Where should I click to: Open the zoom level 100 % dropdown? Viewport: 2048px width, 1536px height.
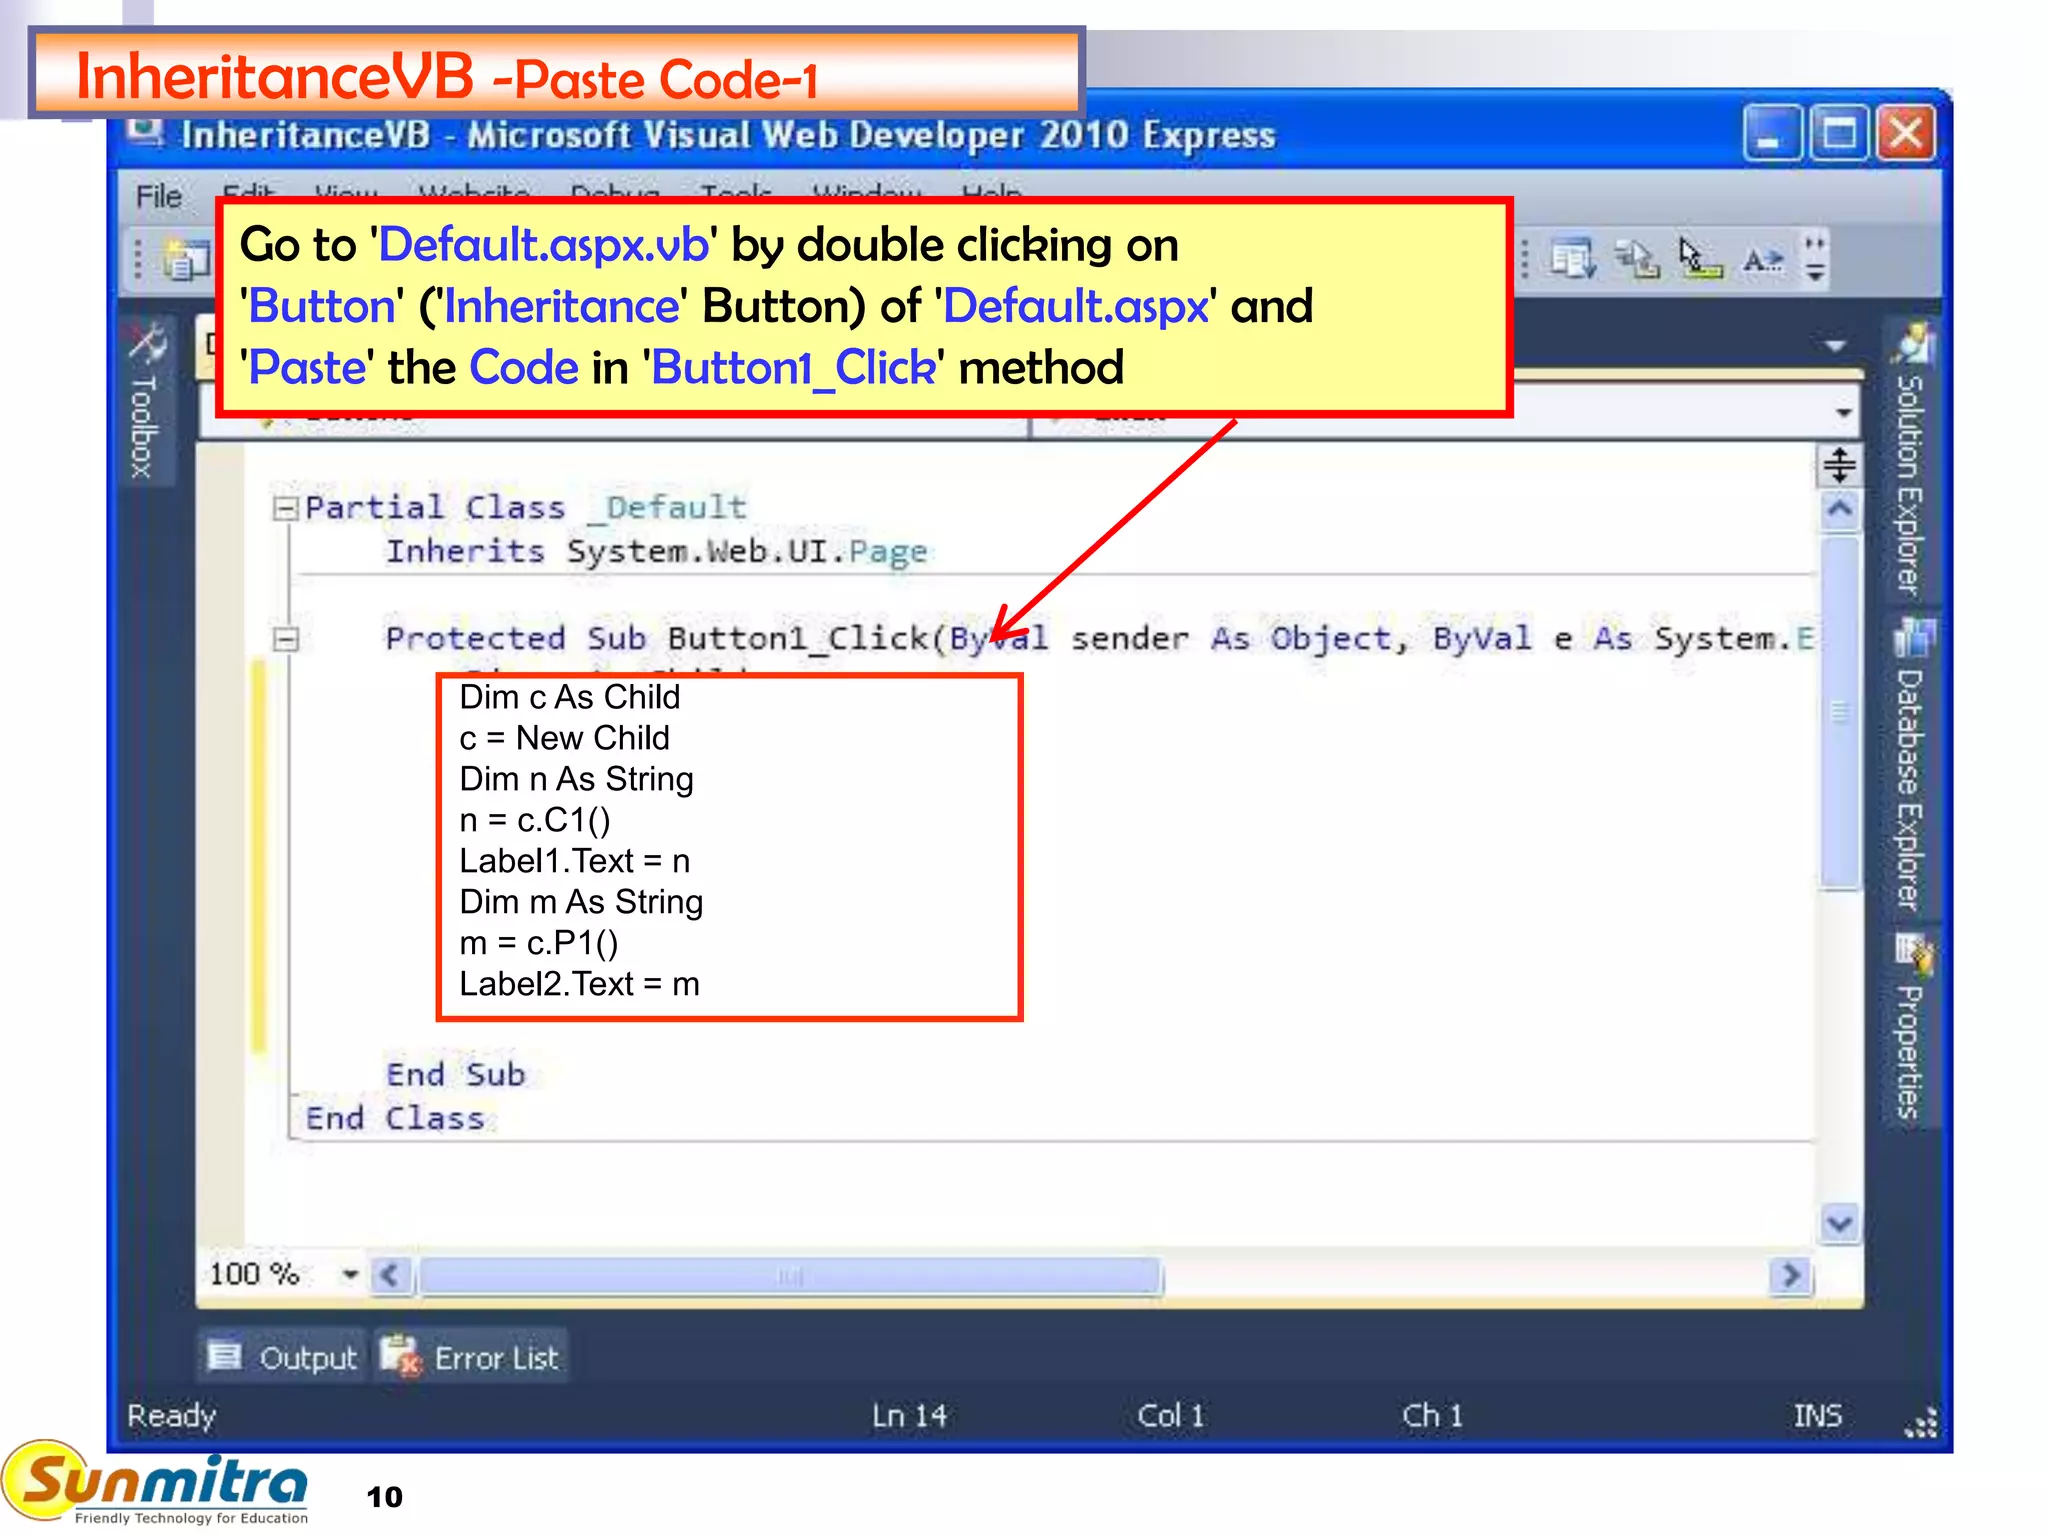[350, 1275]
